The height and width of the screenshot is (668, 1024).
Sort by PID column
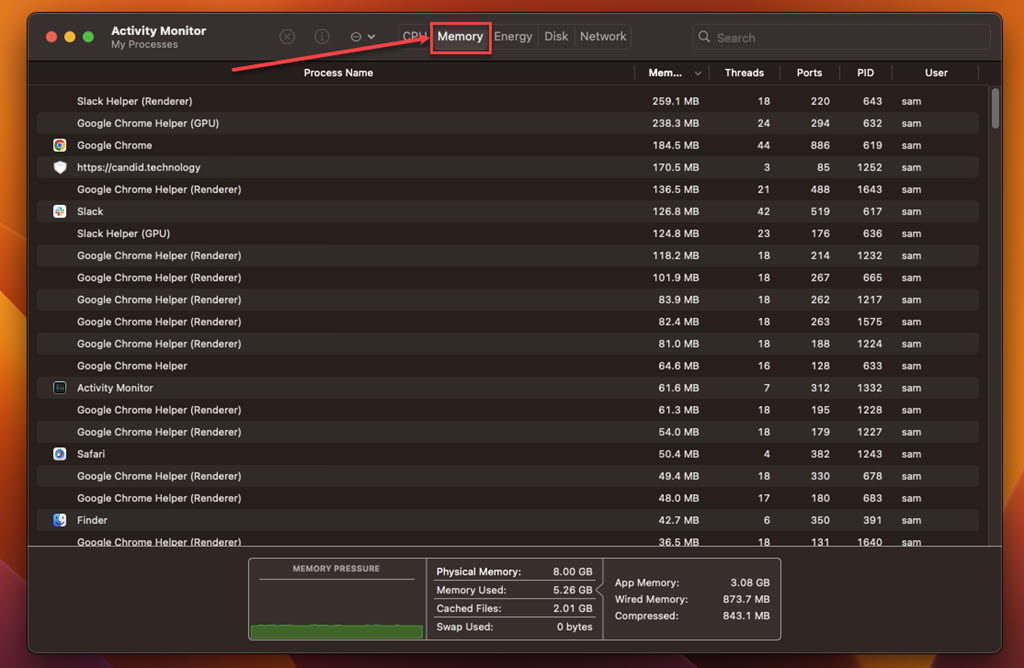pos(865,72)
